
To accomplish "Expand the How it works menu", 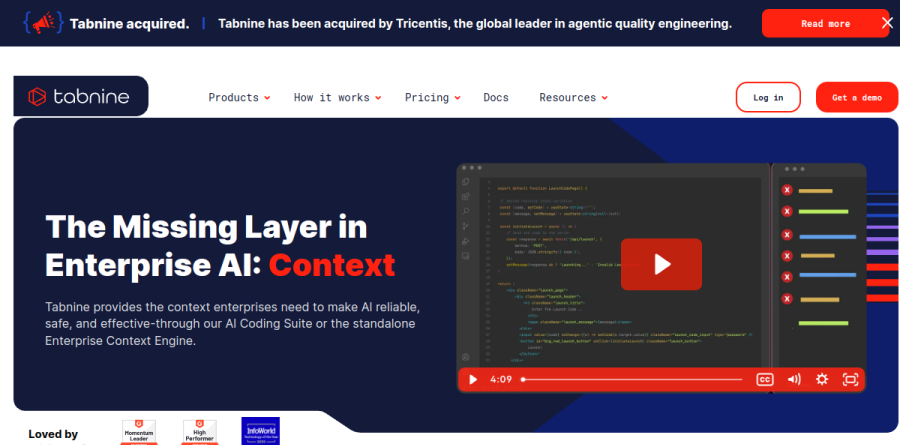I will (338, 98).
